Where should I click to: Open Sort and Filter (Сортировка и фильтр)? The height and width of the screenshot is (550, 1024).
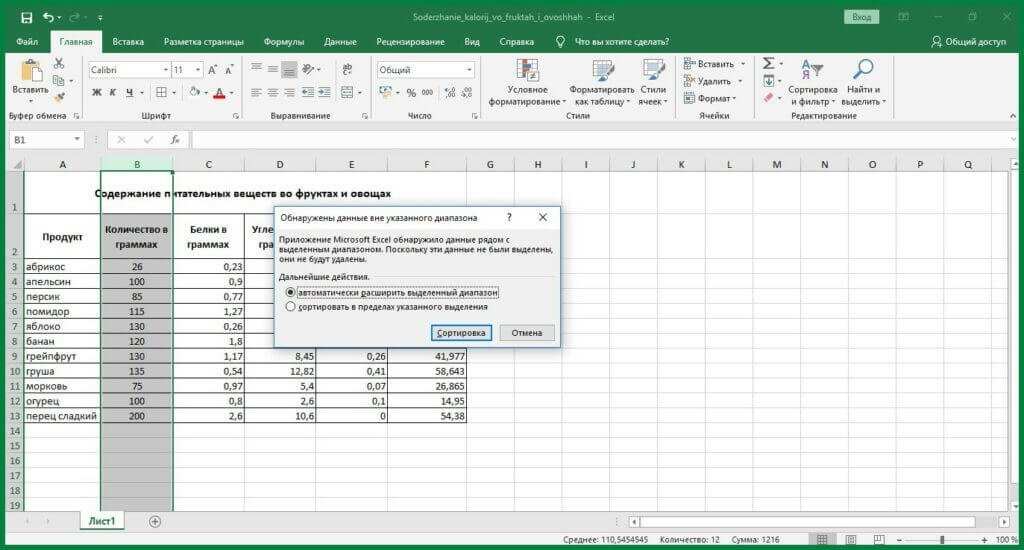[x=812, y=82]
